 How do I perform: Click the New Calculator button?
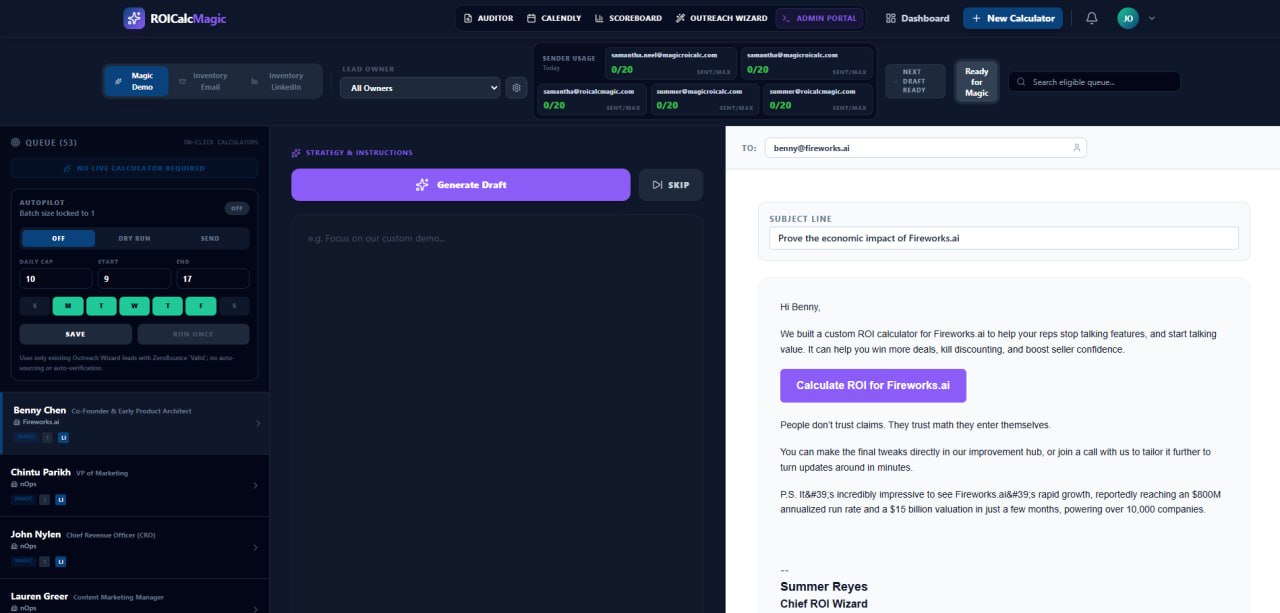1013,18
